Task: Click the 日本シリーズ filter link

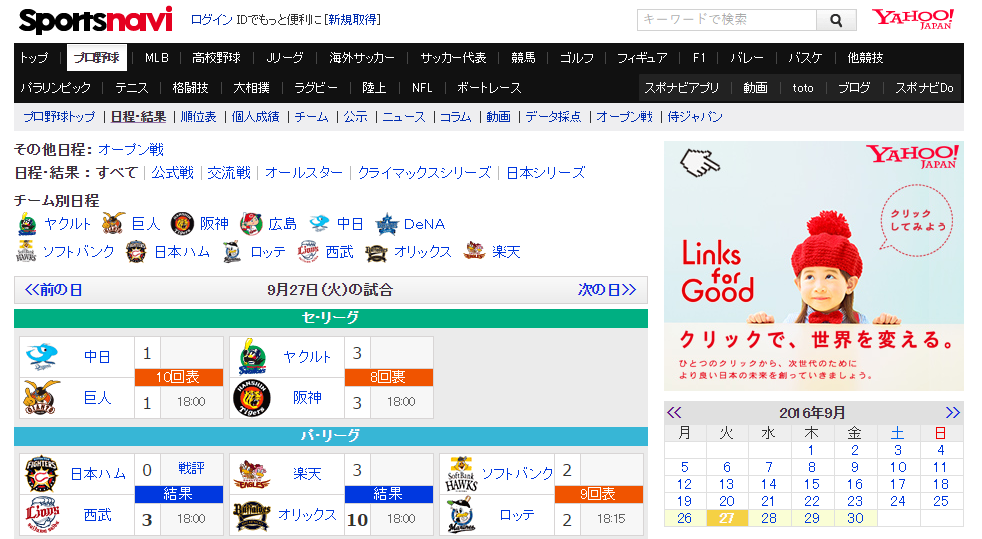Action: 545,173
